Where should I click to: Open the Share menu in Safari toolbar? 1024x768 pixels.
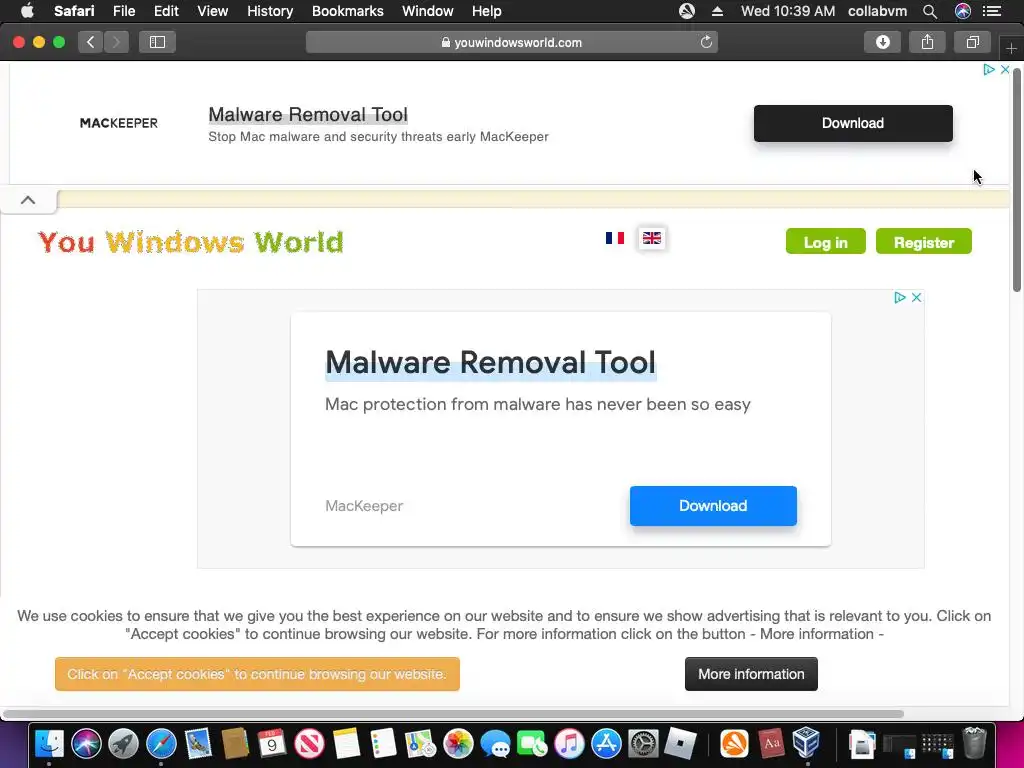pos(927,42)
